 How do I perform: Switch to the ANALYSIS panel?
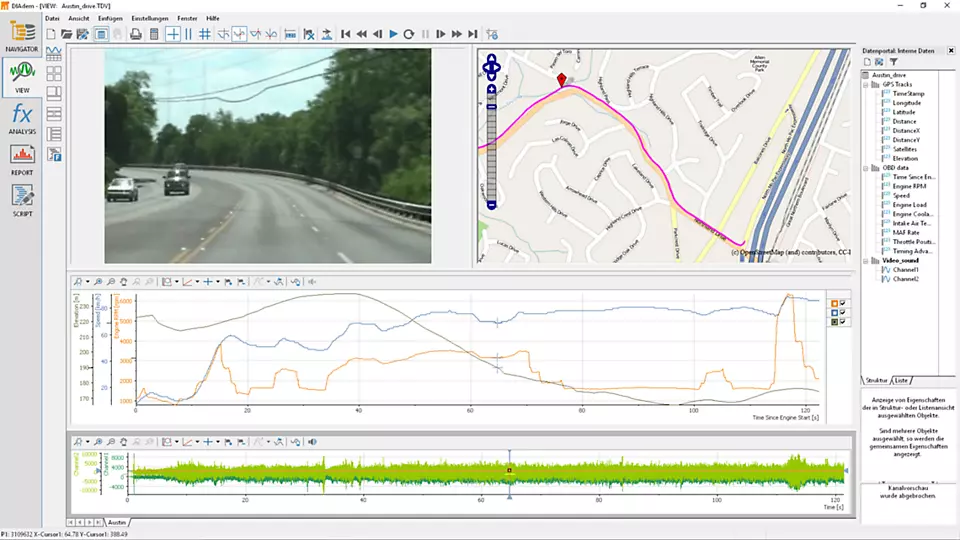(22, 118)
